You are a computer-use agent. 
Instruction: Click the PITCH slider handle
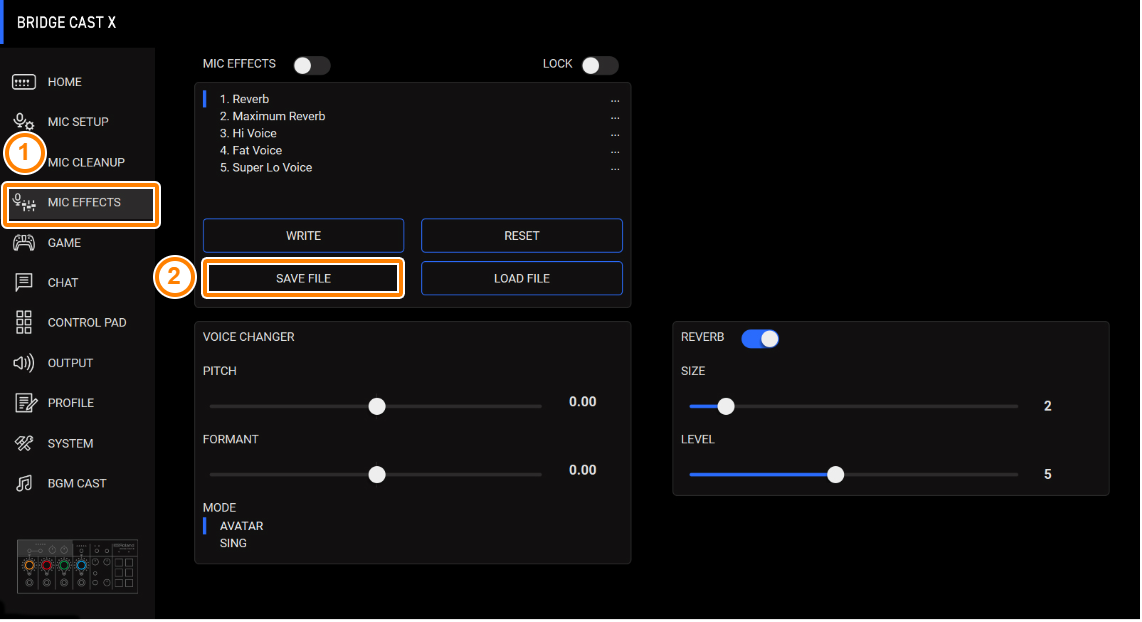(x=377, y=406)
